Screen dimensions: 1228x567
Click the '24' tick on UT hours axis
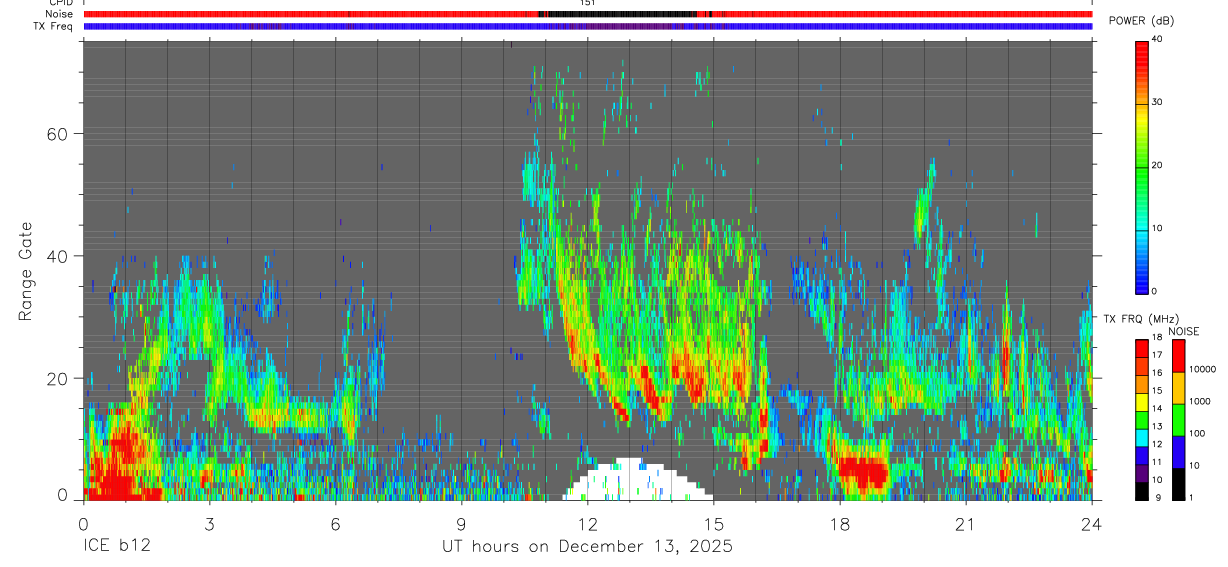pos(1092,523)
